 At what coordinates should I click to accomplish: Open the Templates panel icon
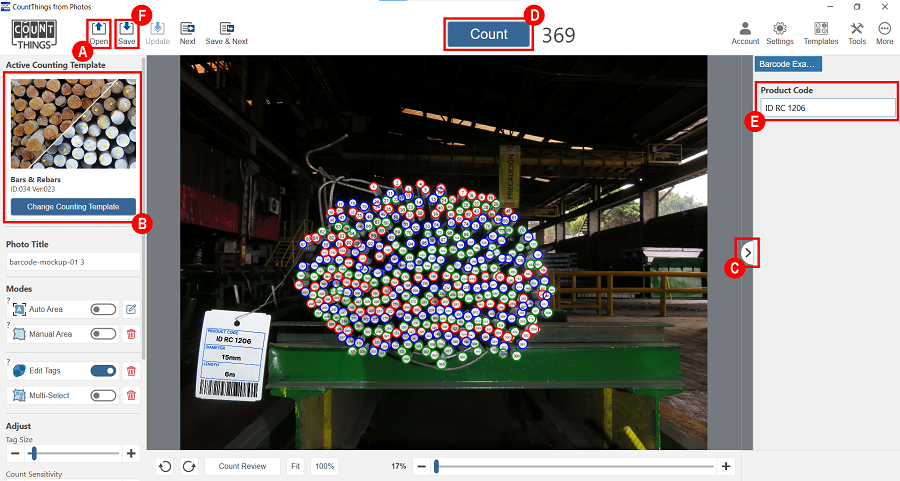point(821,29)
